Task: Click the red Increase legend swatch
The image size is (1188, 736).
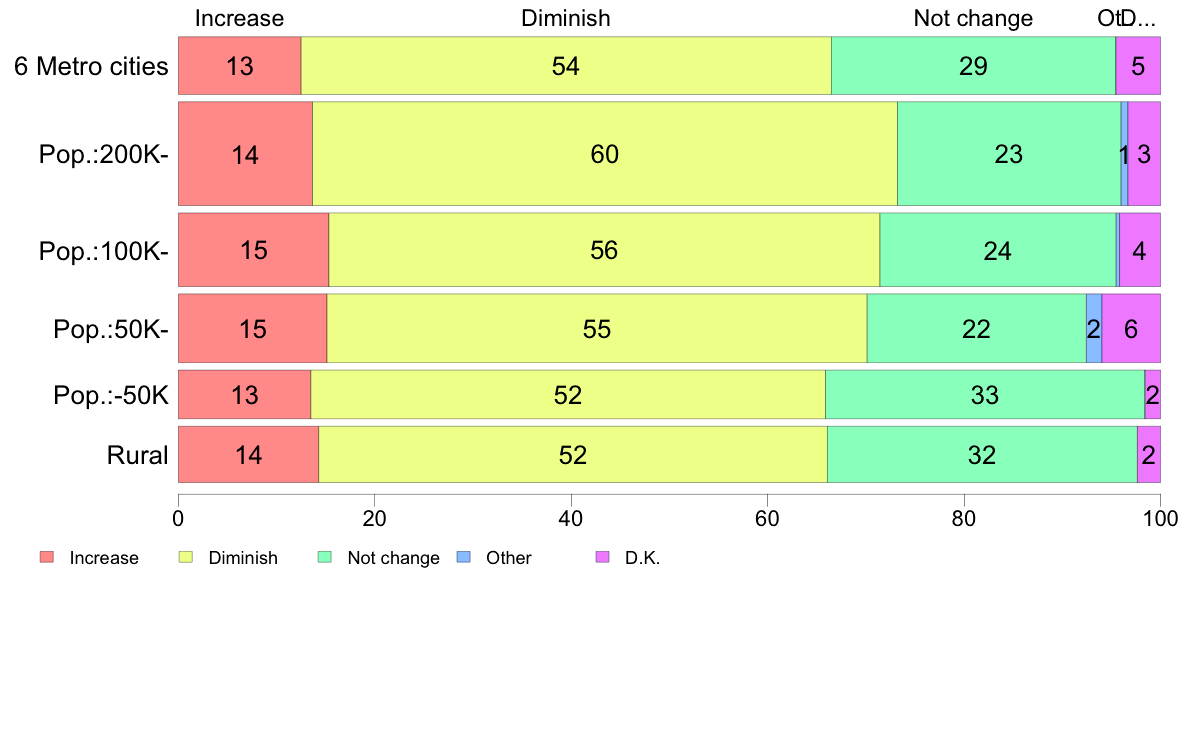Action: click(x=45, y=557)
